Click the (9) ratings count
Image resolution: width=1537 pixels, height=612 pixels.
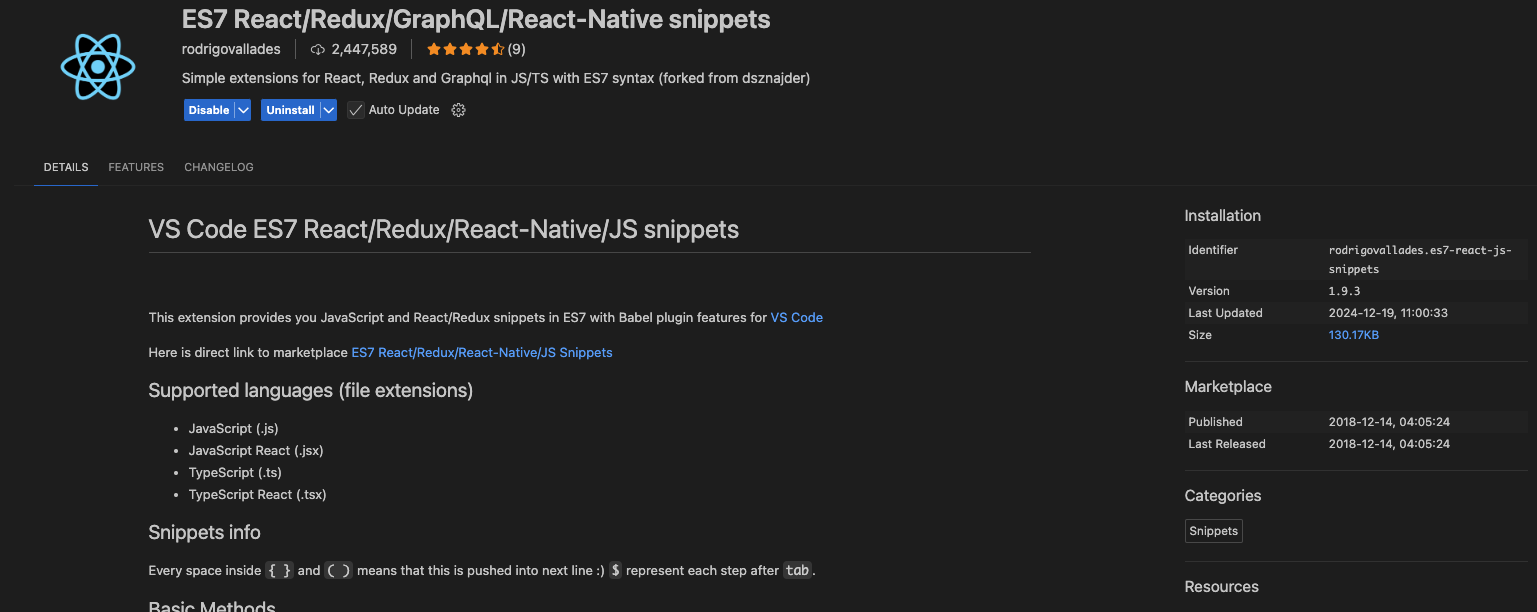pos(516,49)
